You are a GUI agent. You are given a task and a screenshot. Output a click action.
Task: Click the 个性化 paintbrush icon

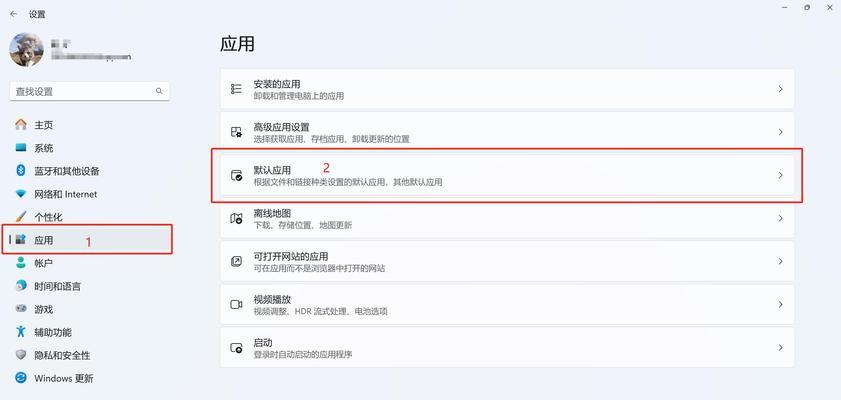[x=21, y=217]
